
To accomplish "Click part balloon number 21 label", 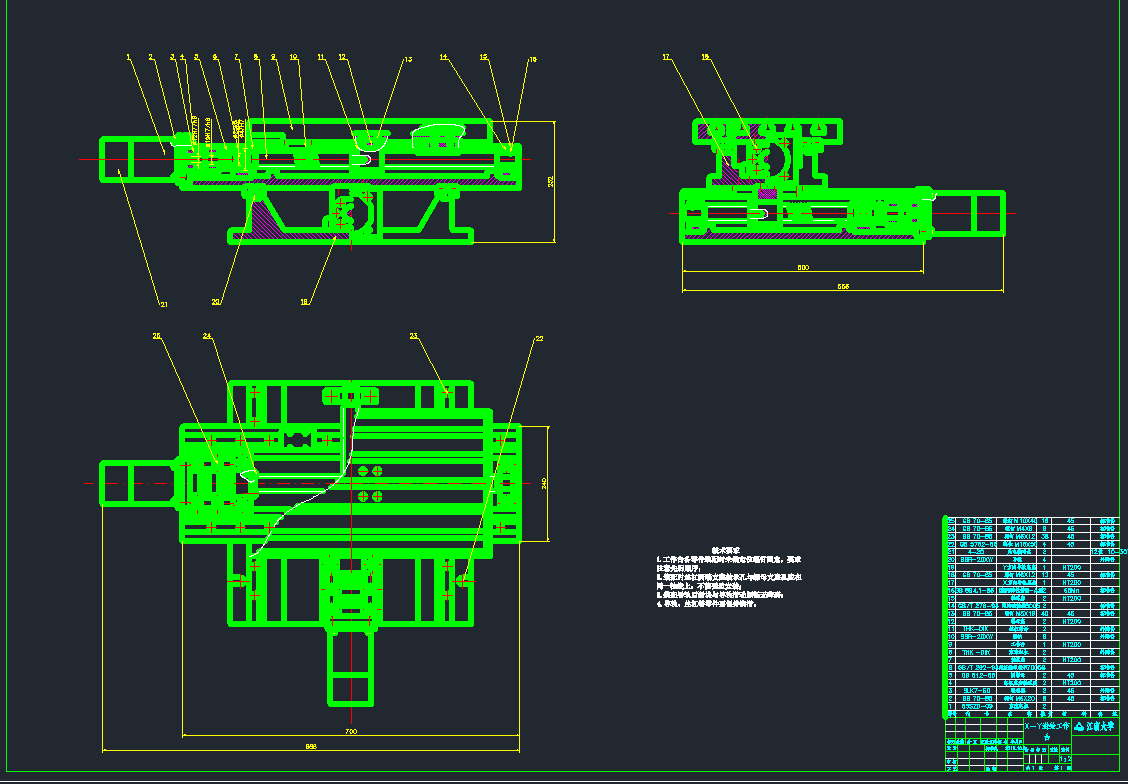I will coord(164,304).
